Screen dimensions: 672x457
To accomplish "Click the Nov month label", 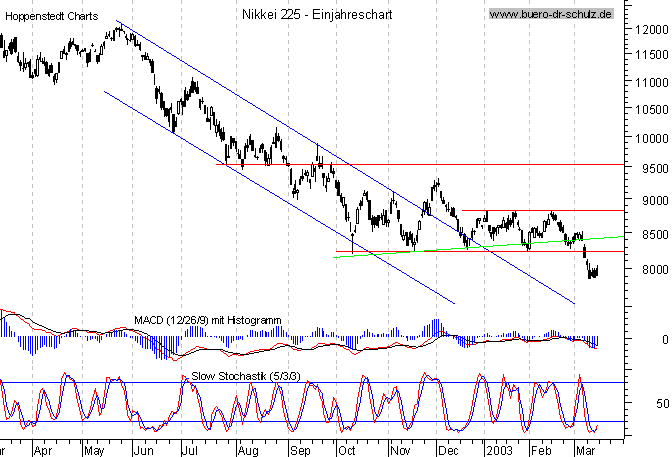I will click(400, 451).
